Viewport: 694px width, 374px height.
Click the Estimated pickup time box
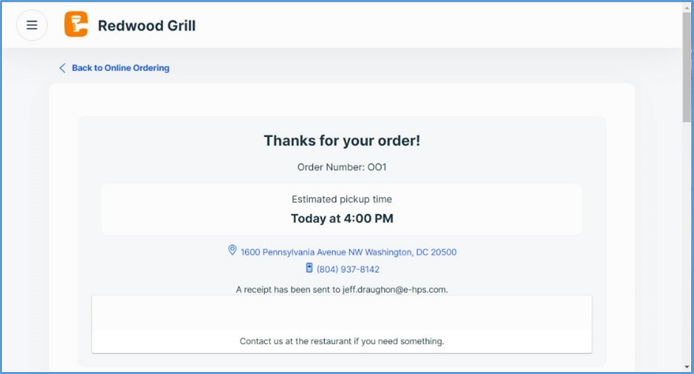[342, 209]
